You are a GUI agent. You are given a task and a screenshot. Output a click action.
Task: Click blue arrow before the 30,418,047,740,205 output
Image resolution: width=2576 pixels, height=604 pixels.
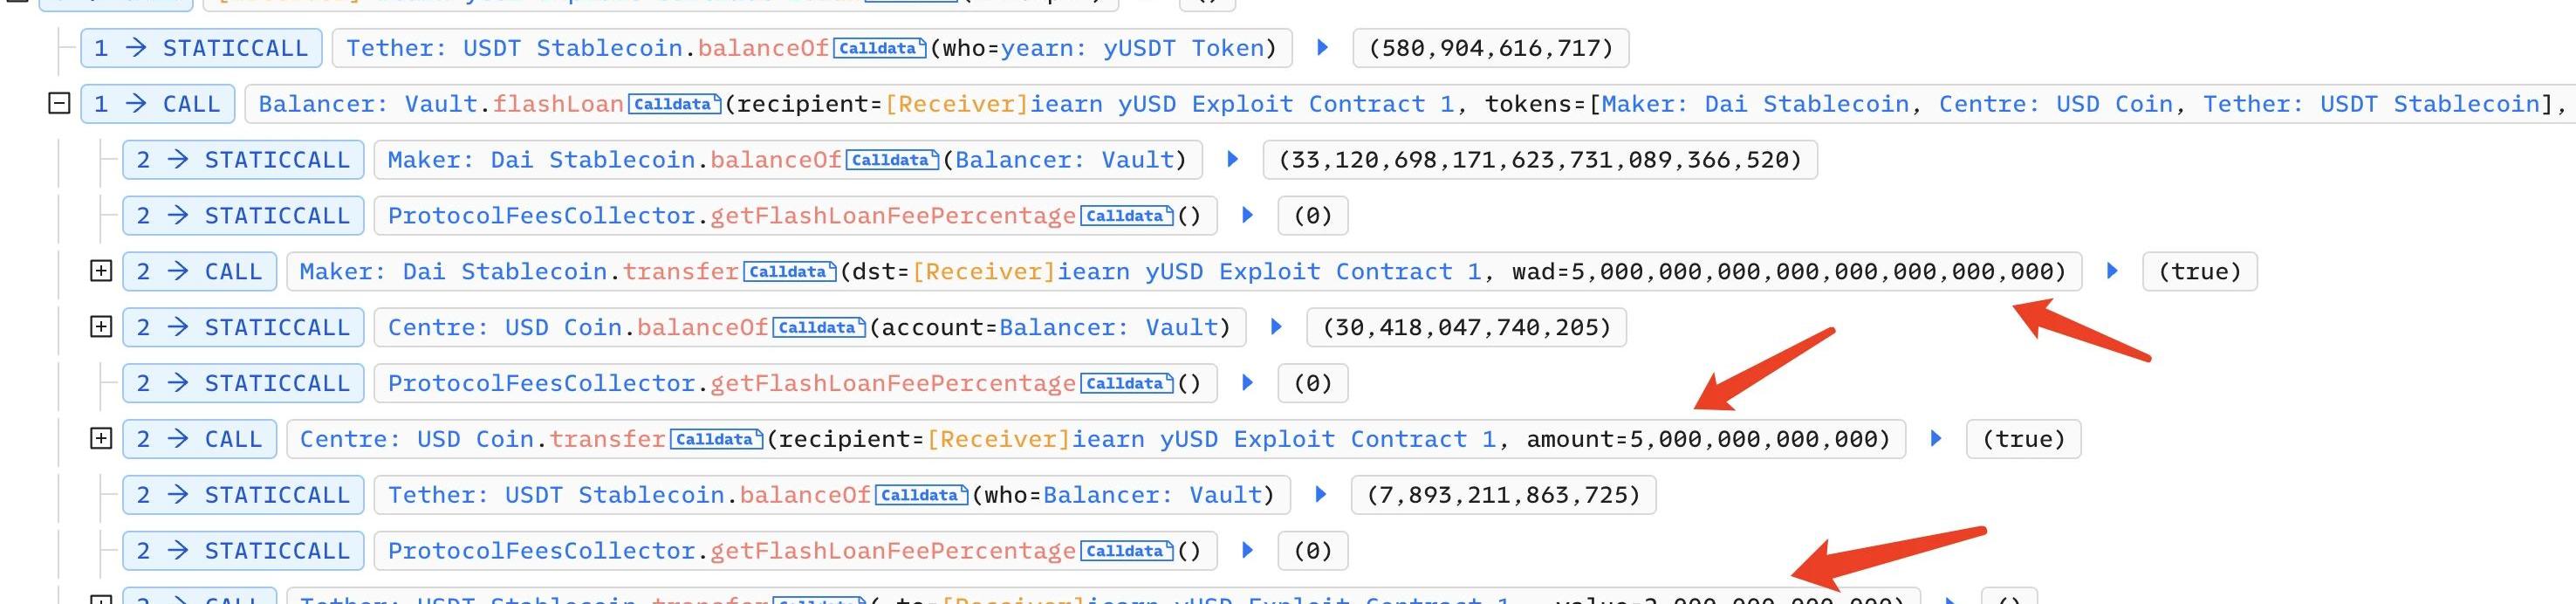(1276, 327)
